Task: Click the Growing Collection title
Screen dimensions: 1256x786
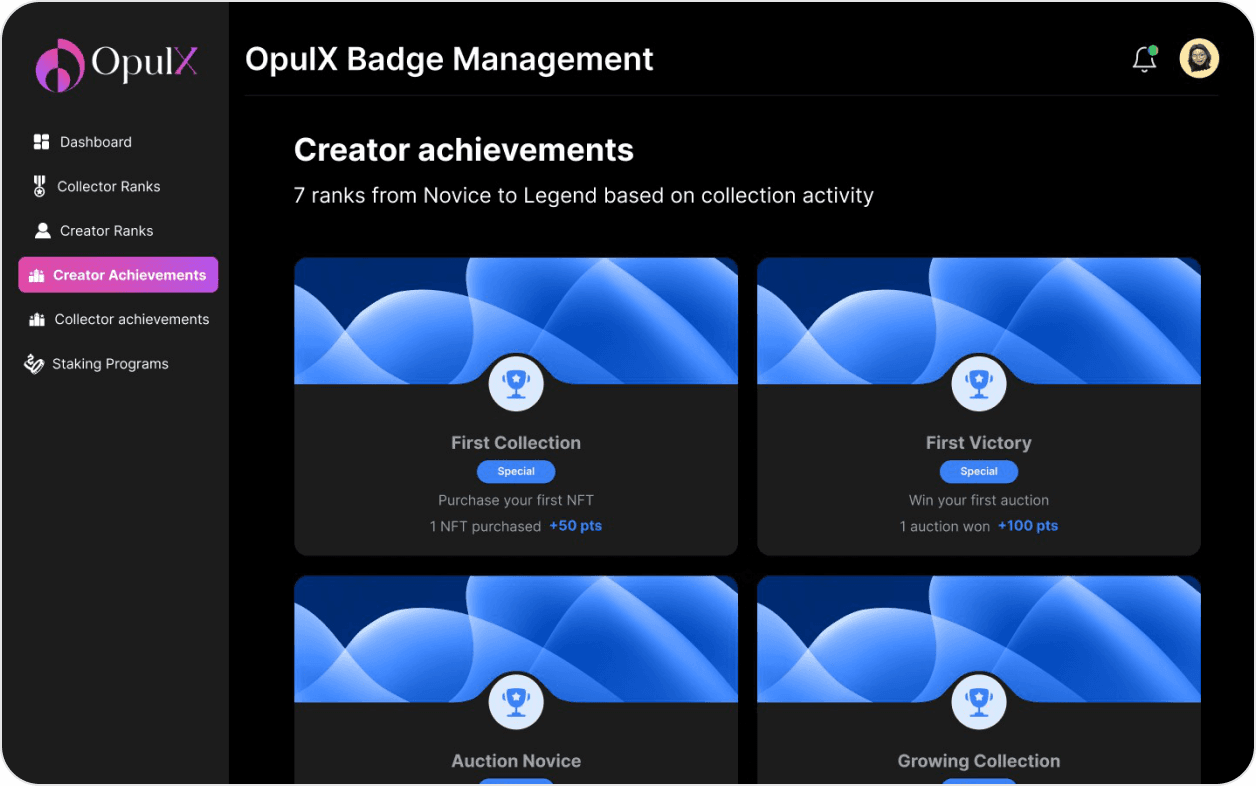Action: tap(979, 761)
